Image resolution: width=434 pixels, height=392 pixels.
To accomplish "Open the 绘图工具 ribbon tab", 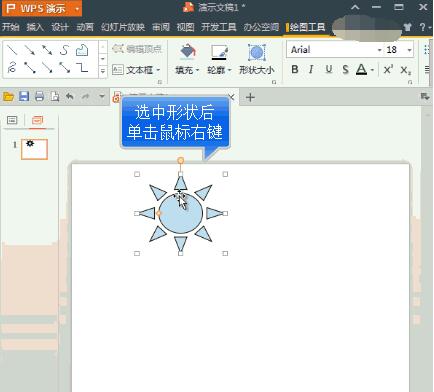I will click(307, 27).
